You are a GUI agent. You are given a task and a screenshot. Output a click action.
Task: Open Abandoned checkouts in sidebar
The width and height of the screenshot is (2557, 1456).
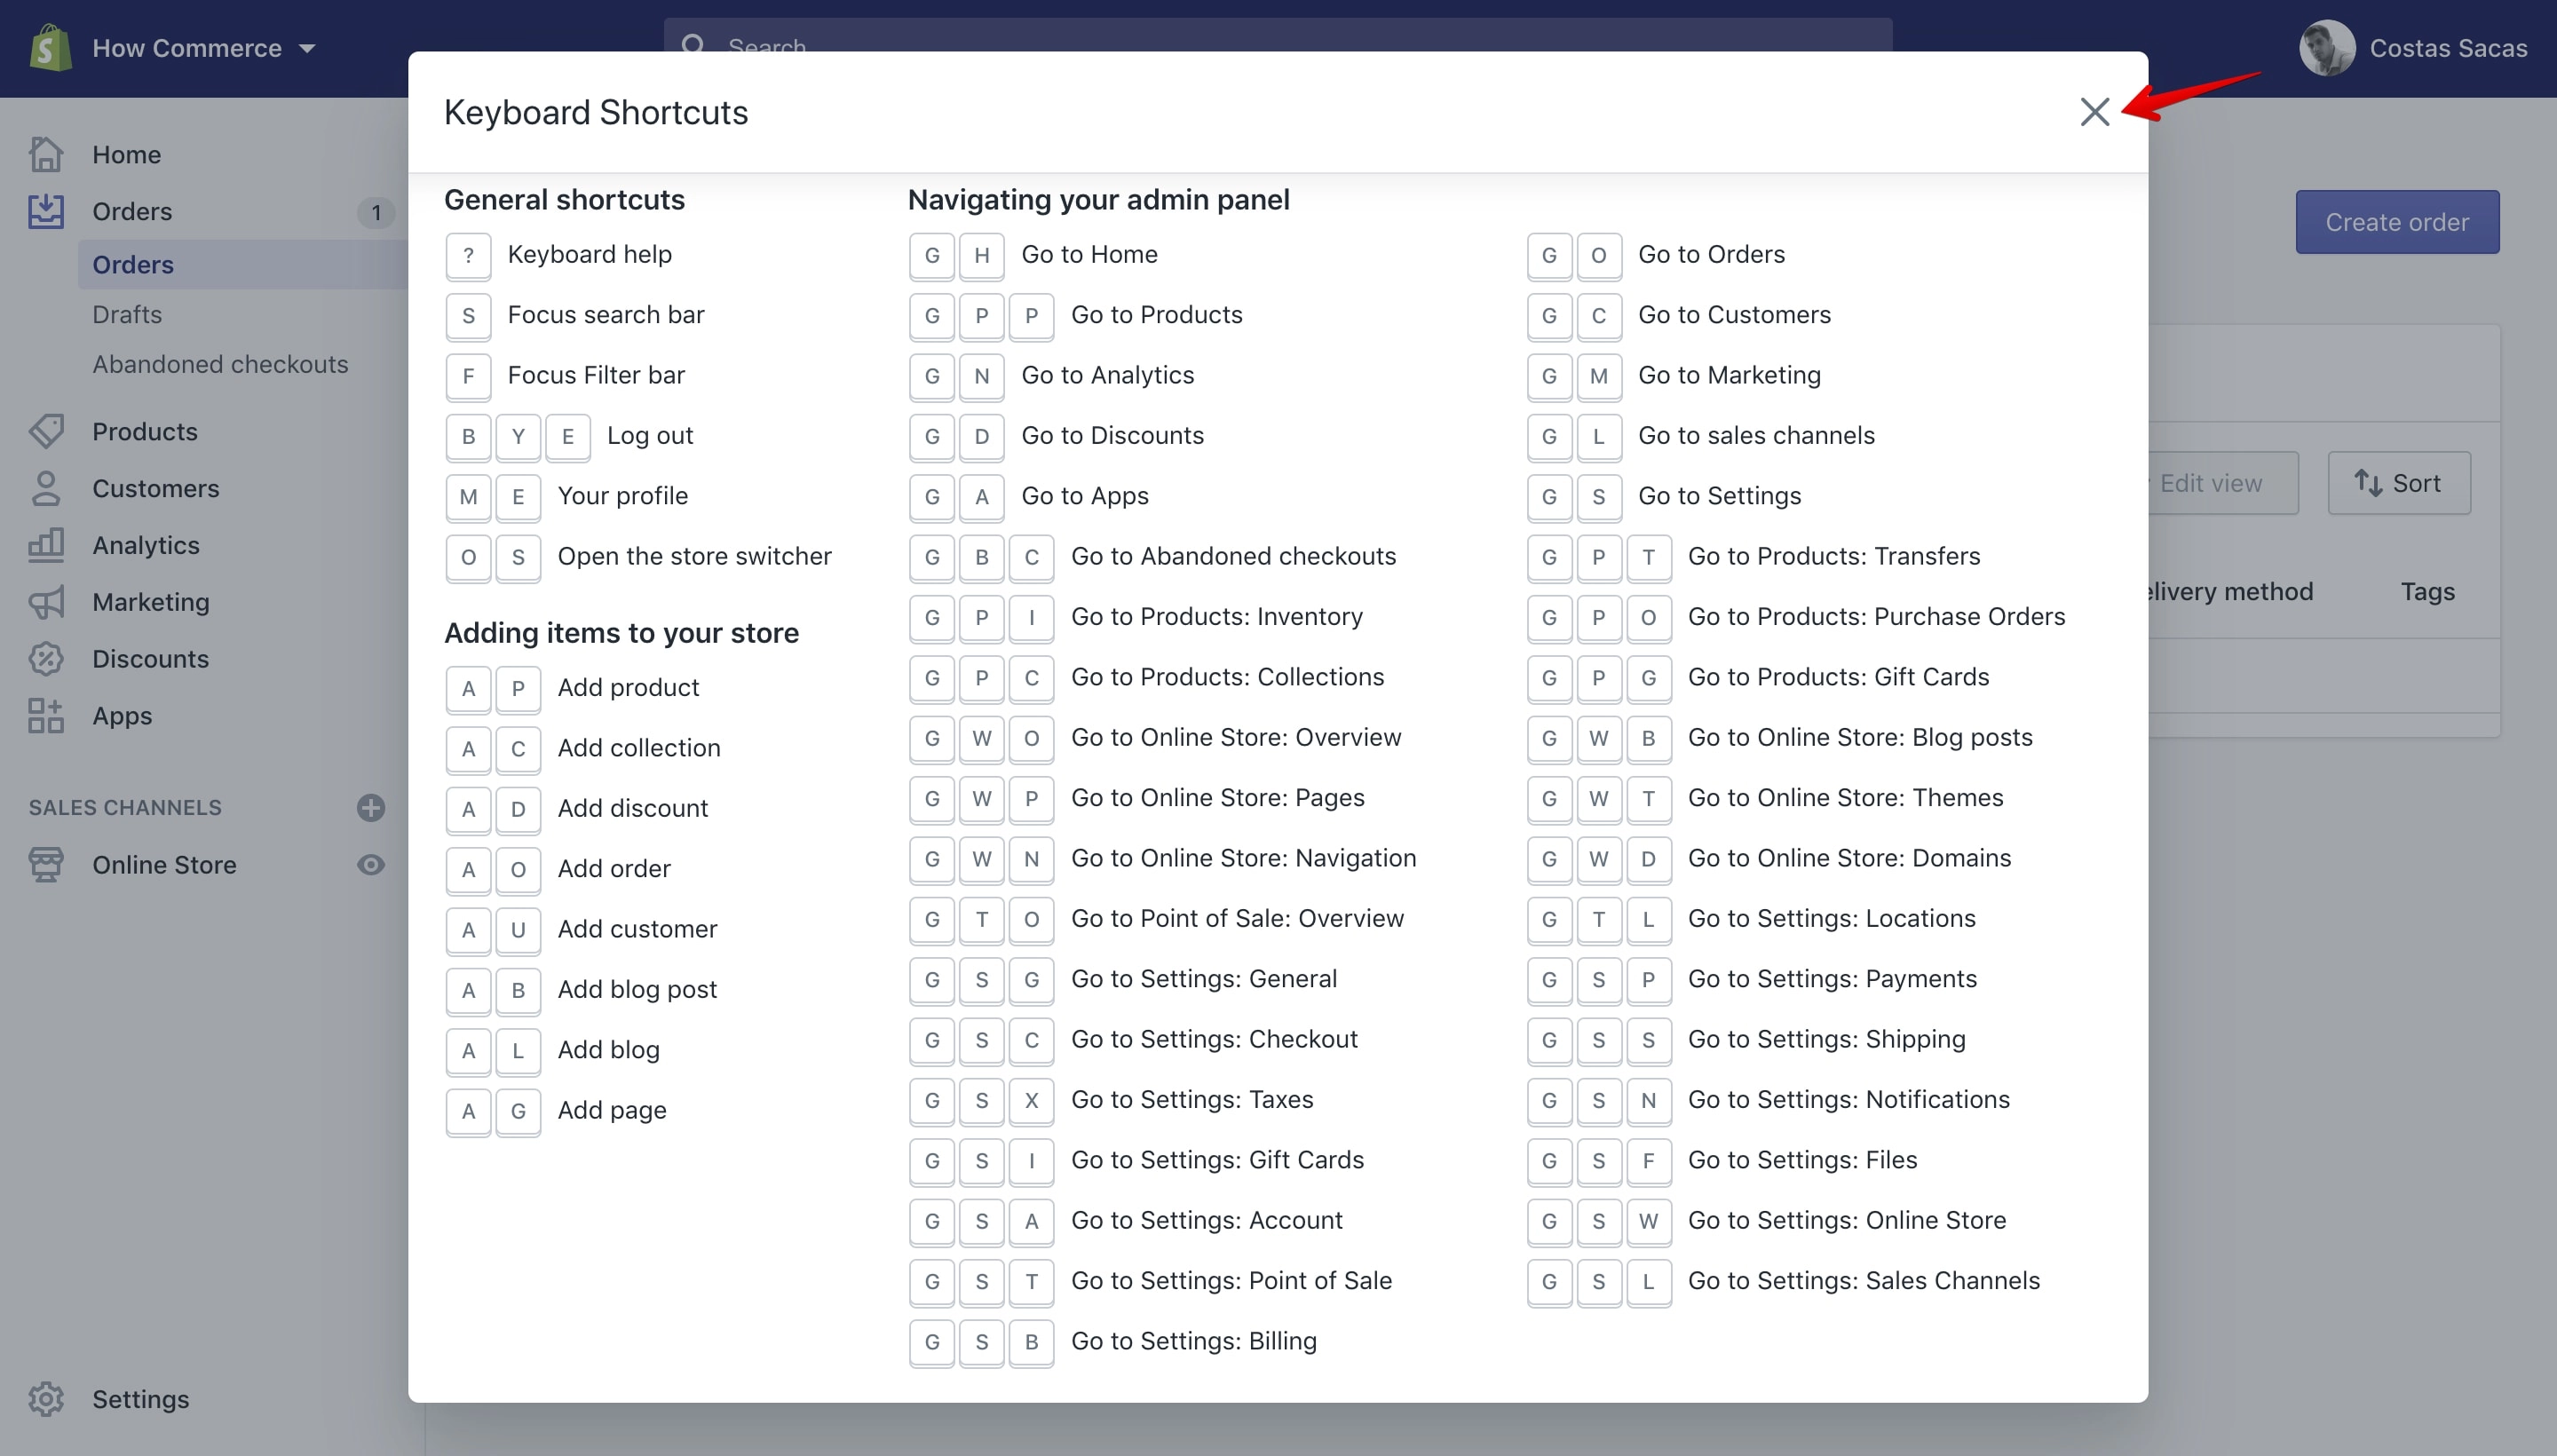(220, 364)
